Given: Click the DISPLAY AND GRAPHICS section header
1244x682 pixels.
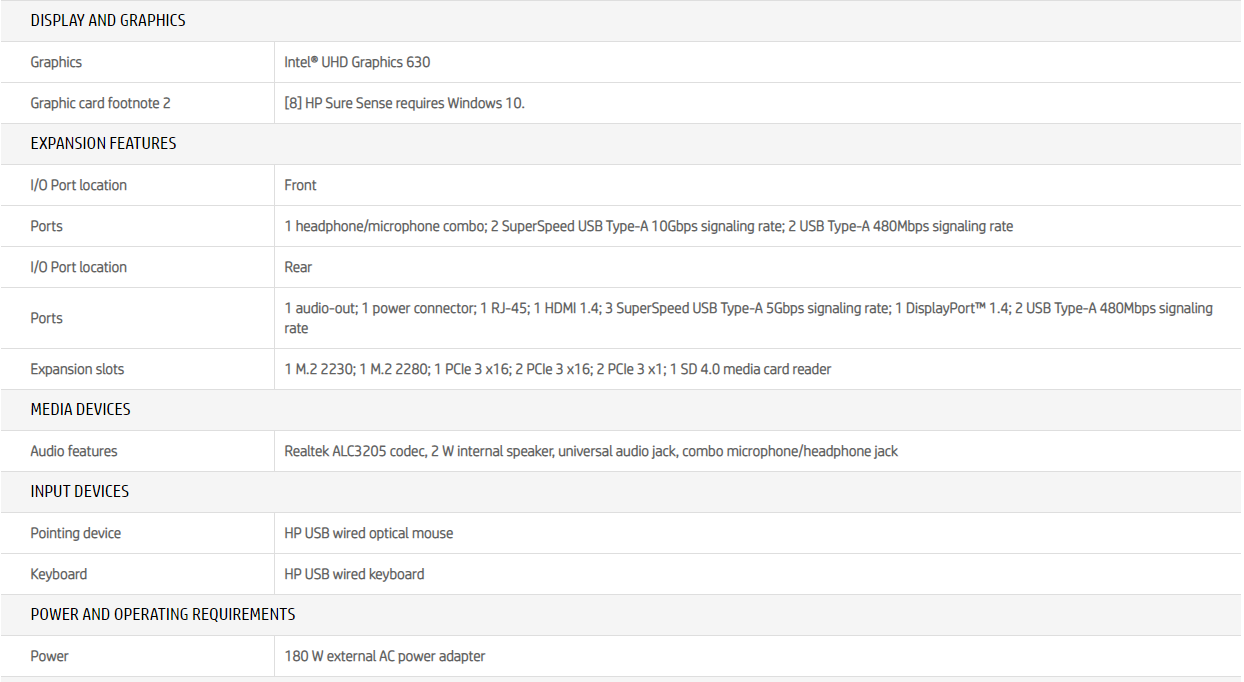Looking at the screenshot, I should tap(108, 20).
